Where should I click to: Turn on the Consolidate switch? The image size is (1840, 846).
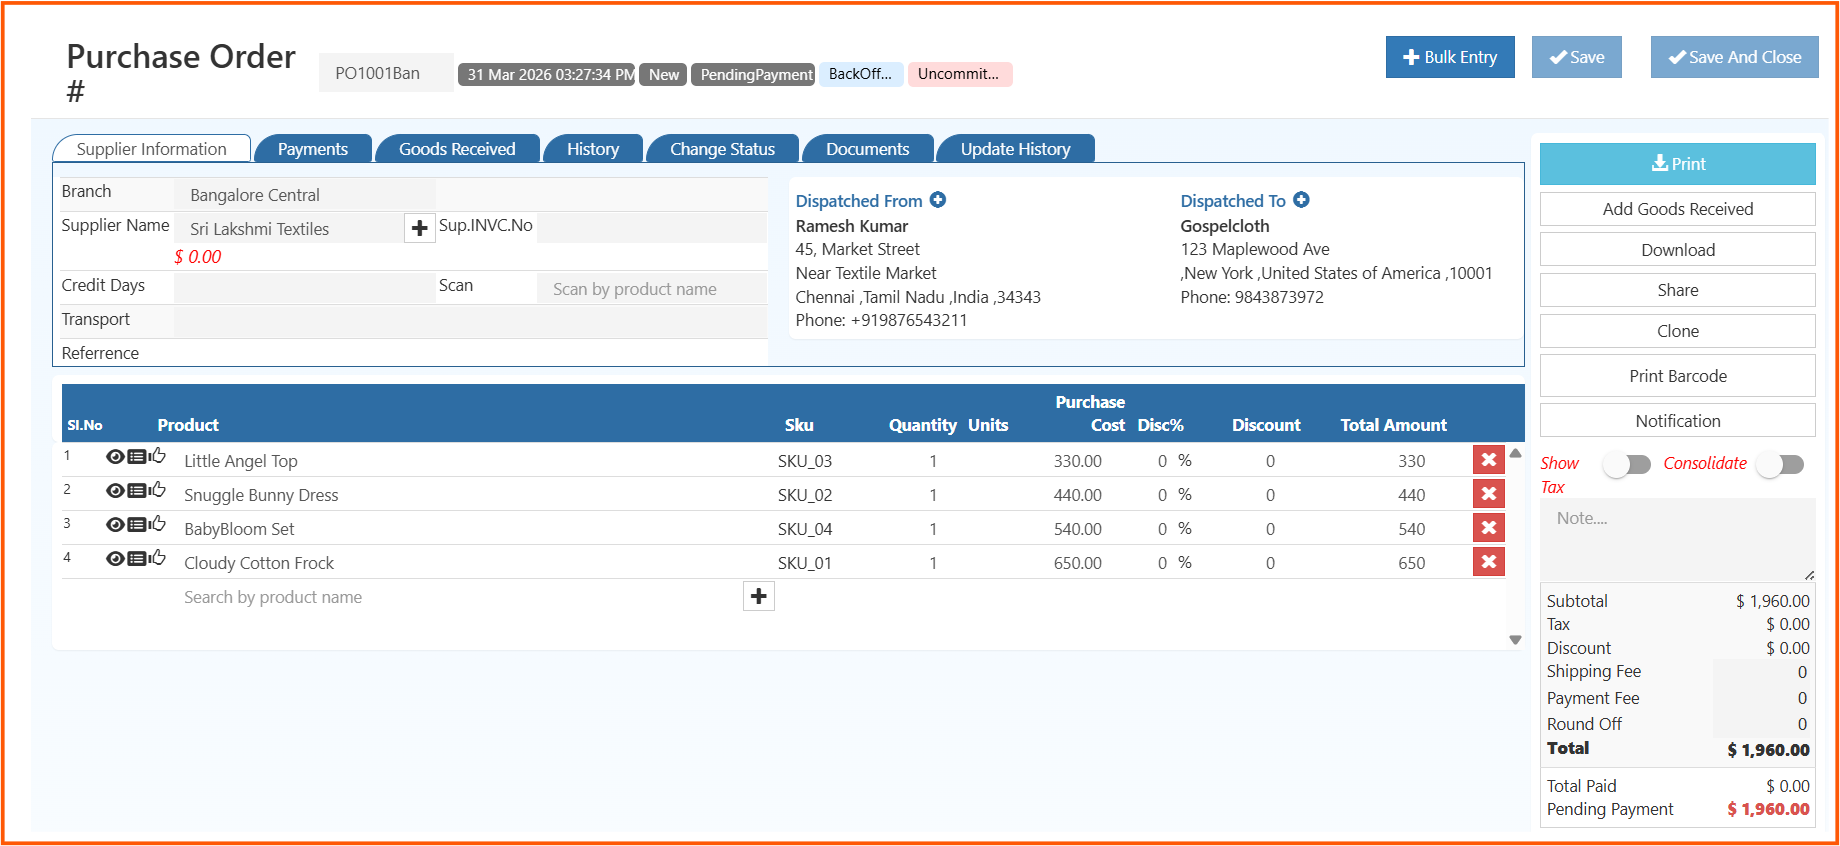1780,465
